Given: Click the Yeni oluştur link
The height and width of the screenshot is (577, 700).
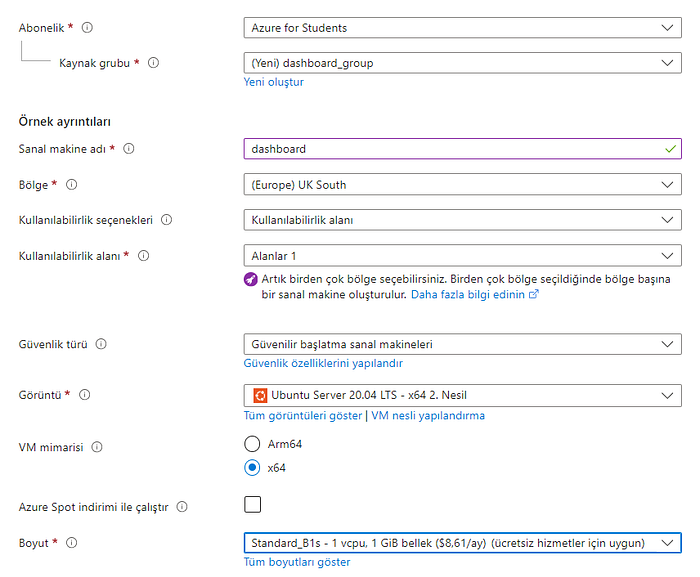Looking at the screenshot, I should (x=273, y=82).
